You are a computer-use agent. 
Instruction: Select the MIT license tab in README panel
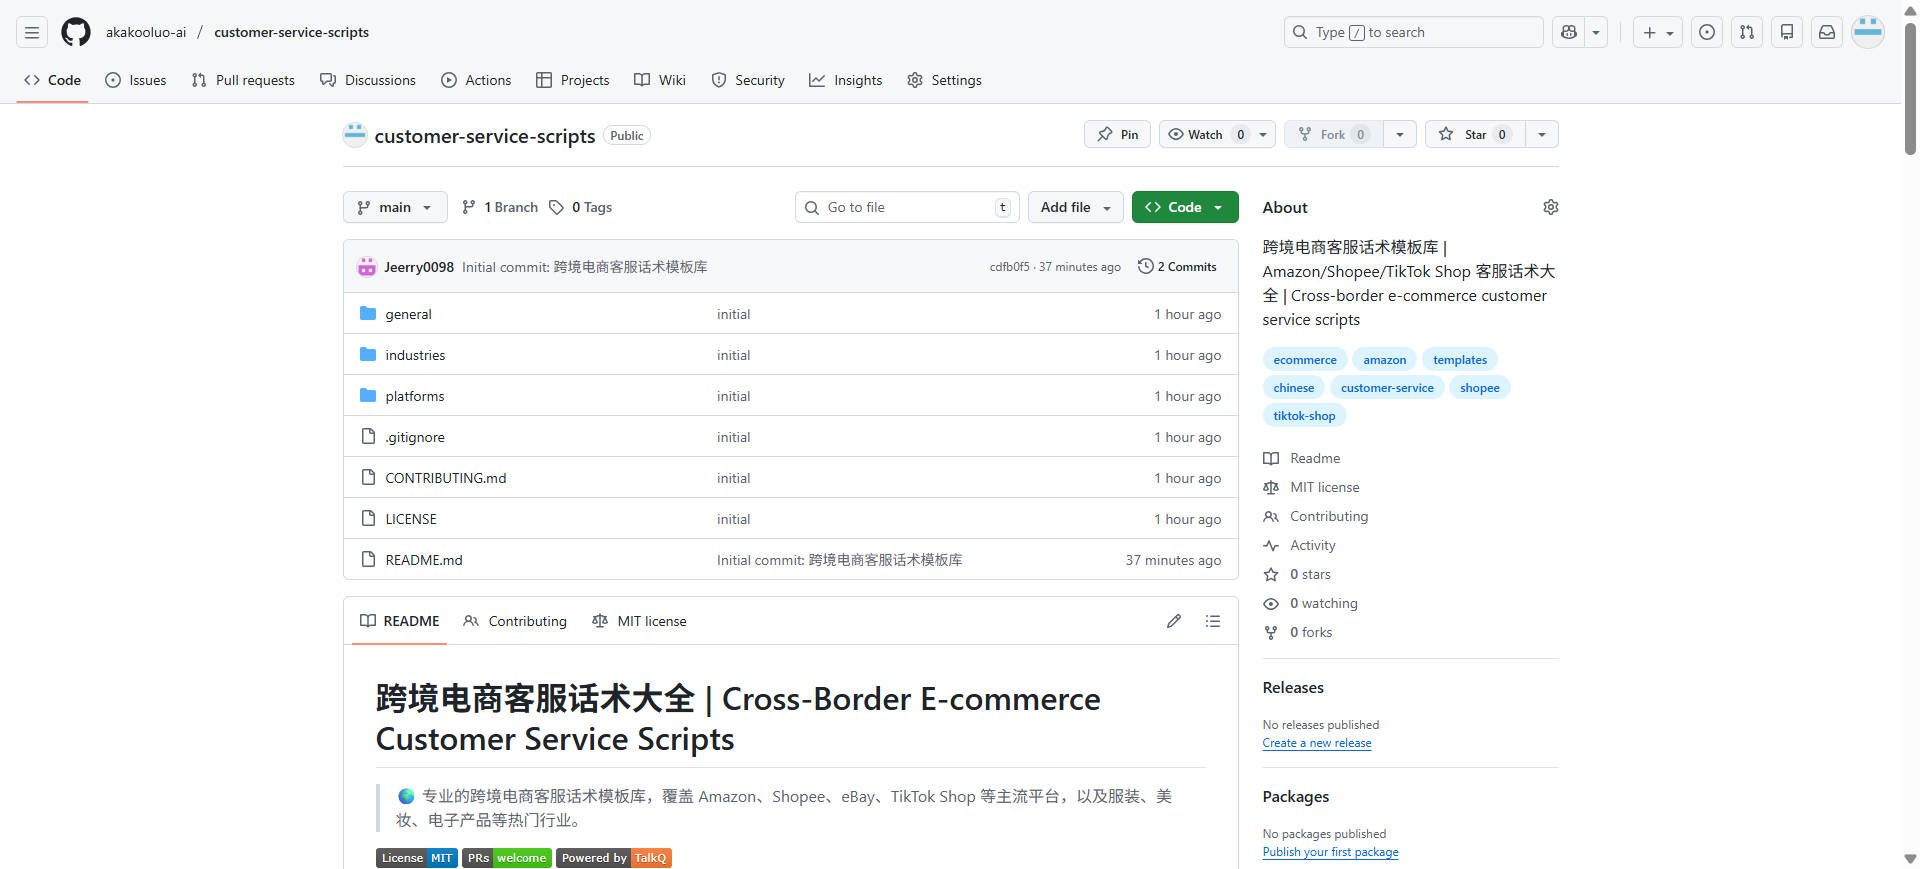(x=640, y=621)
